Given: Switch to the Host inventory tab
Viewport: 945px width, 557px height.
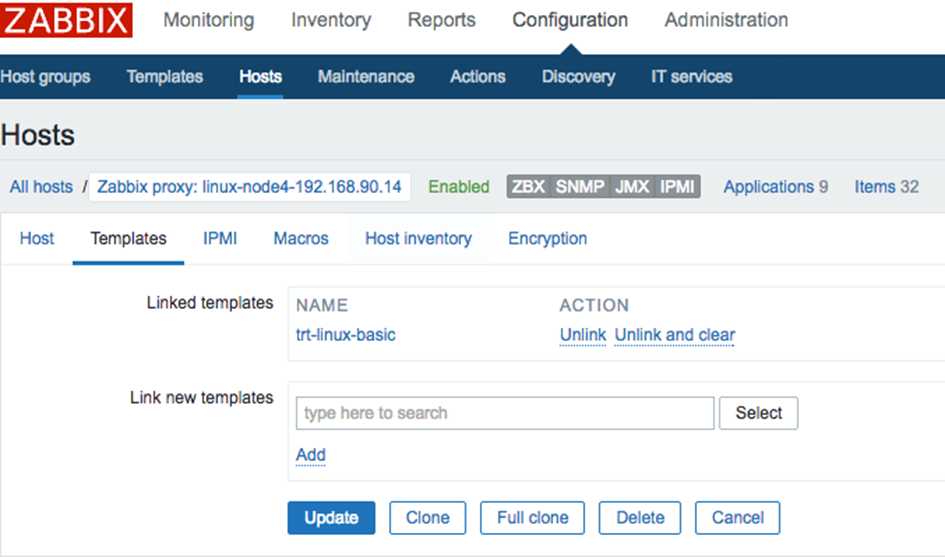Looking at the screenshot, I should point(418,239).
